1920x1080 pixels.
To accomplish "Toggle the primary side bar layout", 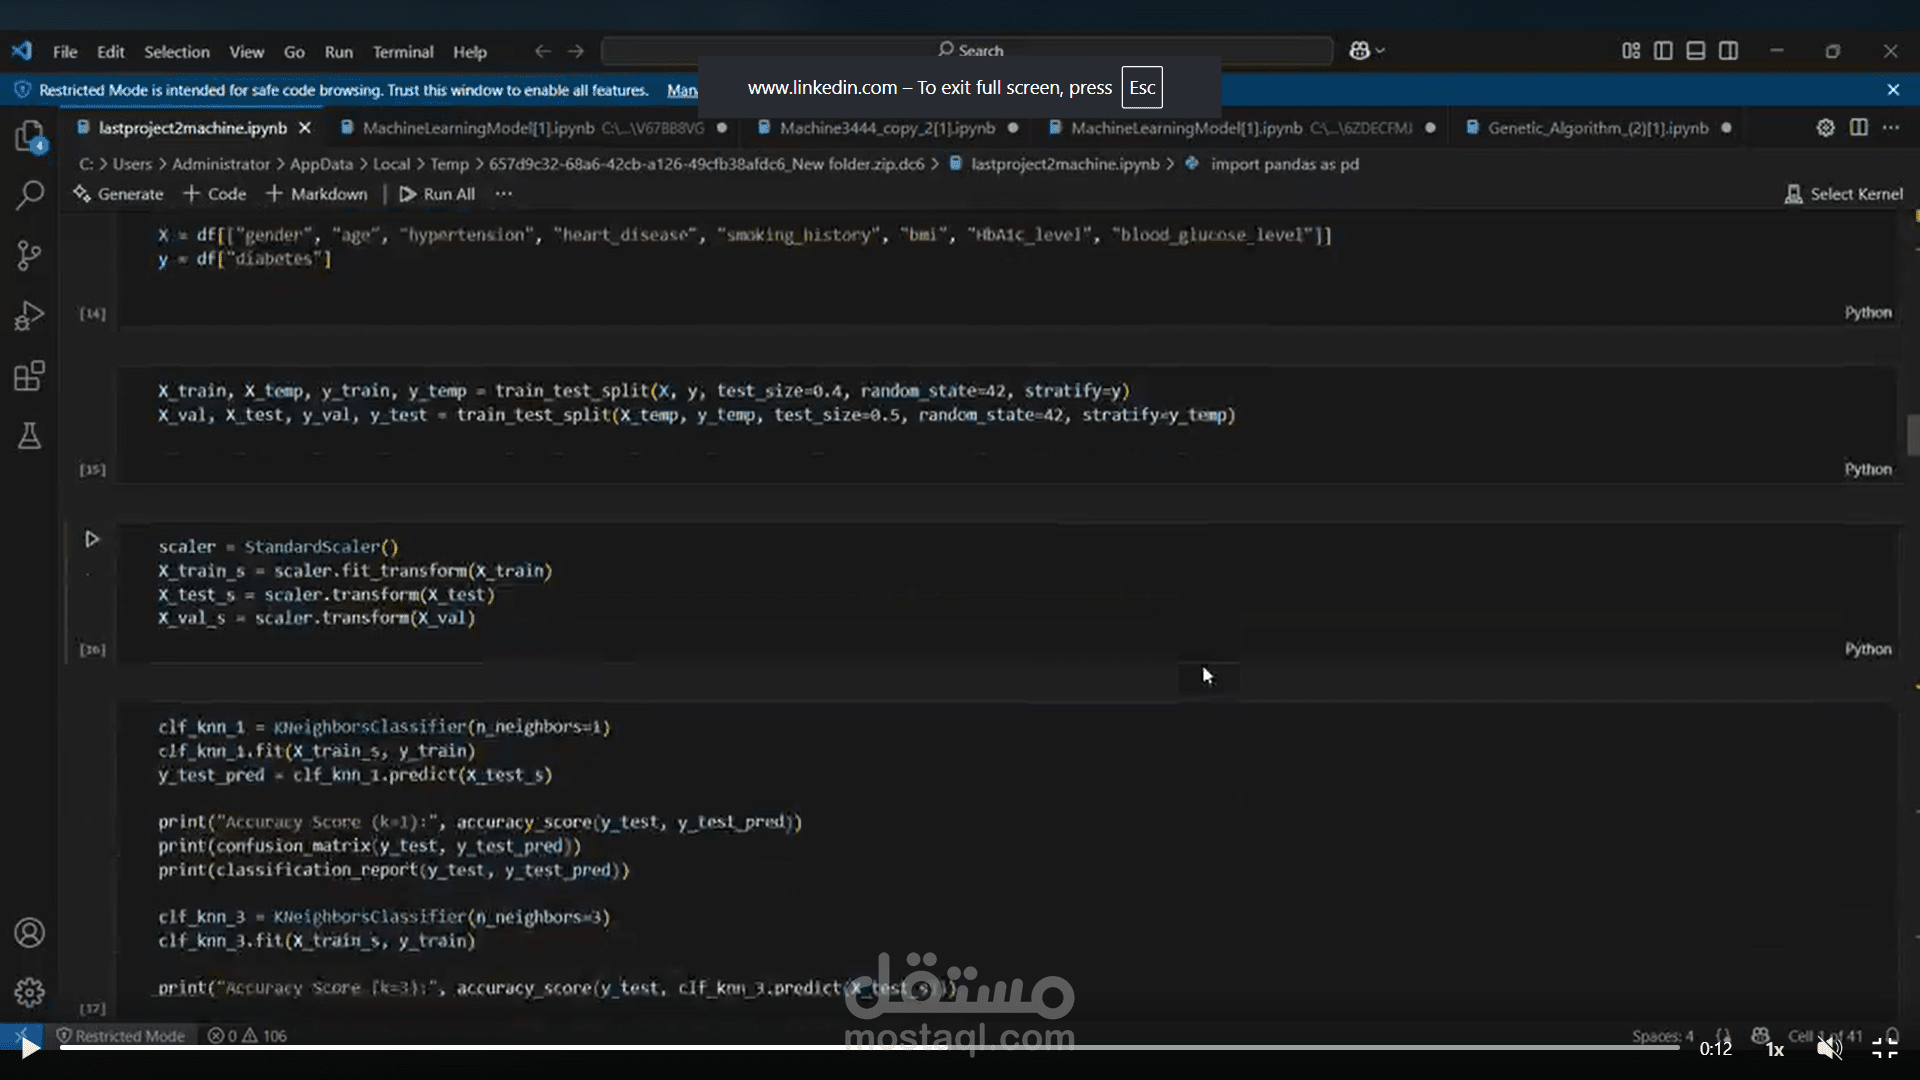I will coord(1663,51).
